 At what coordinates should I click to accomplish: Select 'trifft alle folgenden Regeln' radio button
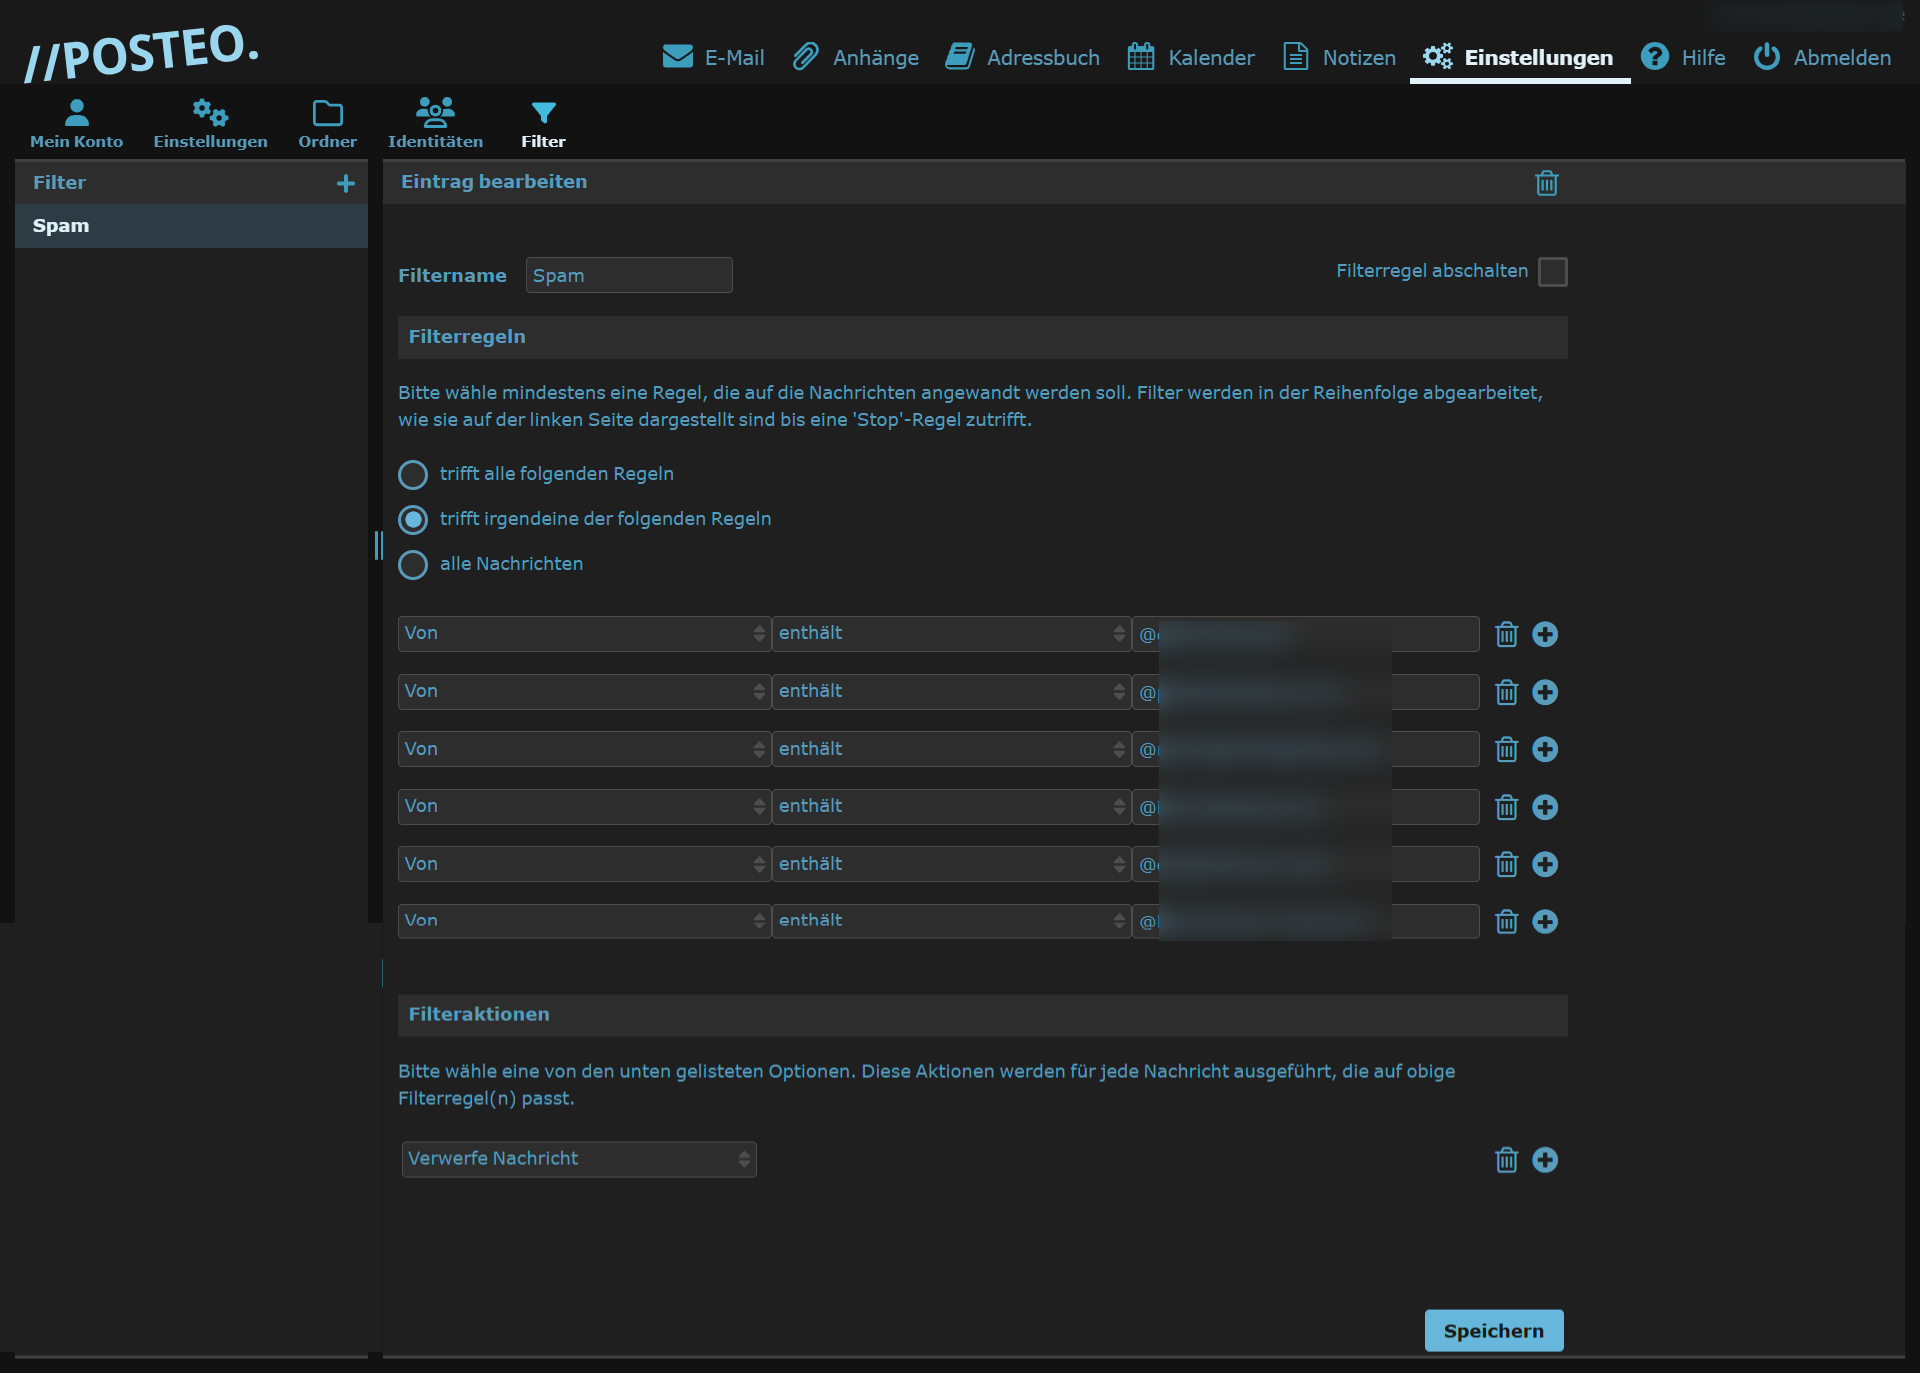pos(413,474)
